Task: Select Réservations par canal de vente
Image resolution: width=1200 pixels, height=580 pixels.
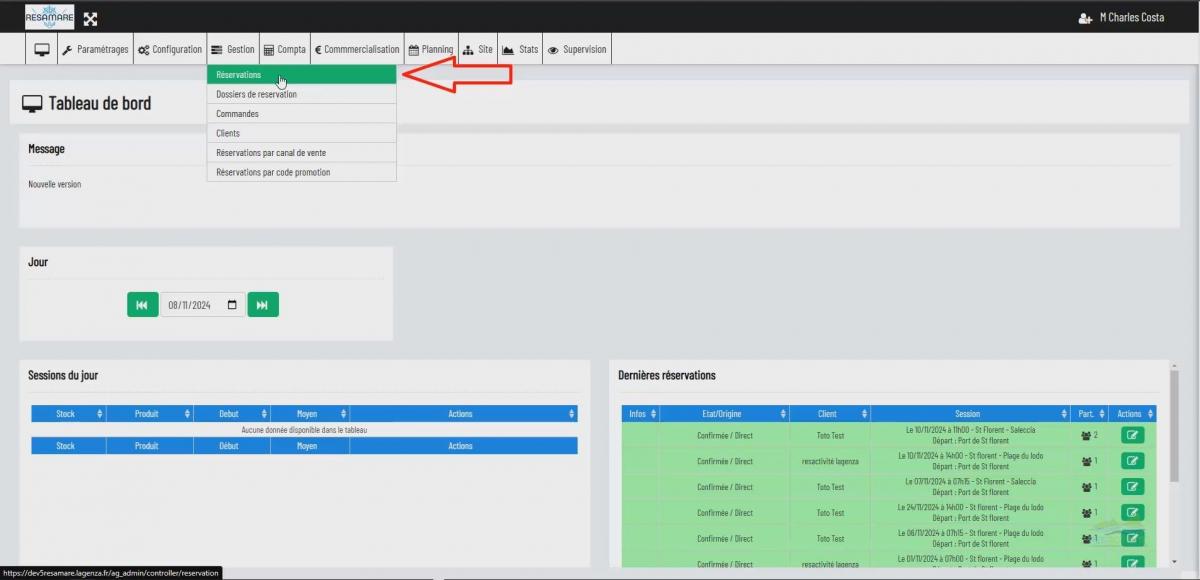Action: tap(301, 153)
